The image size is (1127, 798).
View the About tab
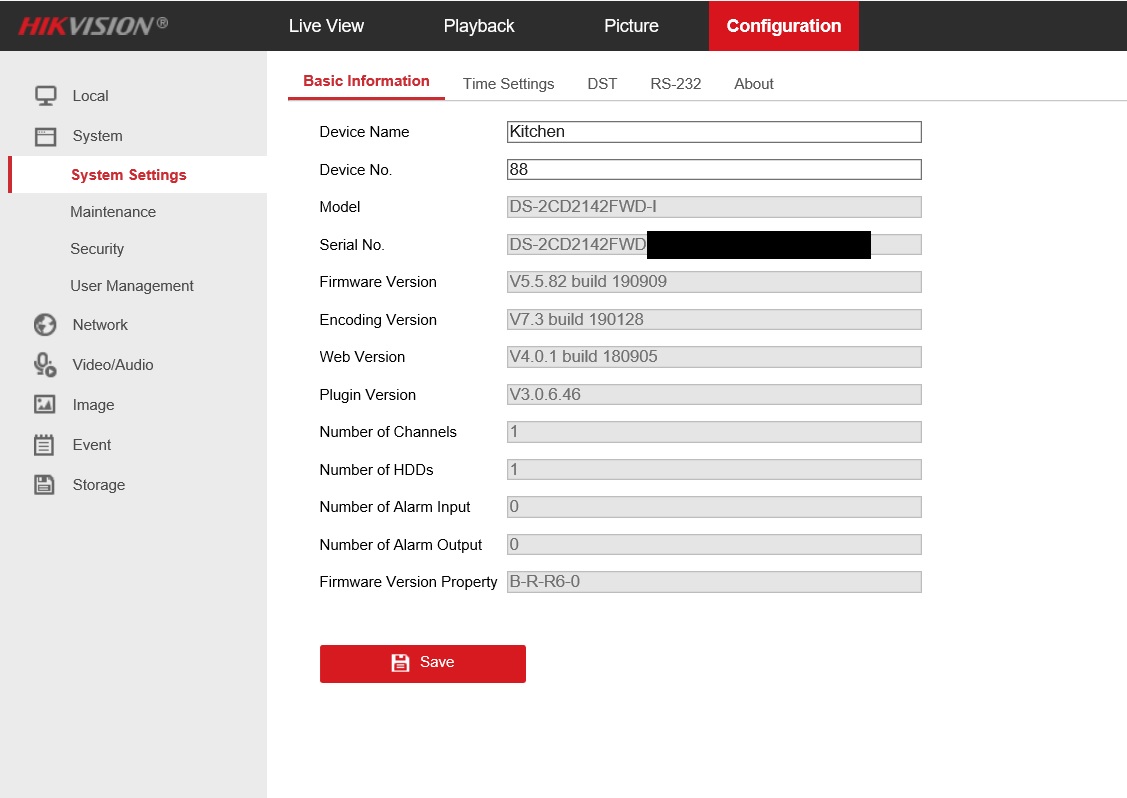click(753, 84)
